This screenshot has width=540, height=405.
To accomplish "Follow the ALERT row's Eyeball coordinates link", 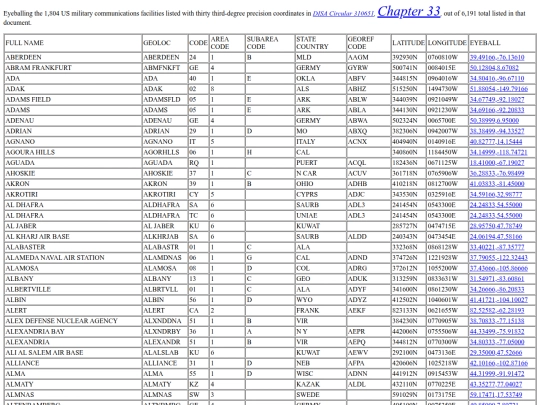I will 497,310.
